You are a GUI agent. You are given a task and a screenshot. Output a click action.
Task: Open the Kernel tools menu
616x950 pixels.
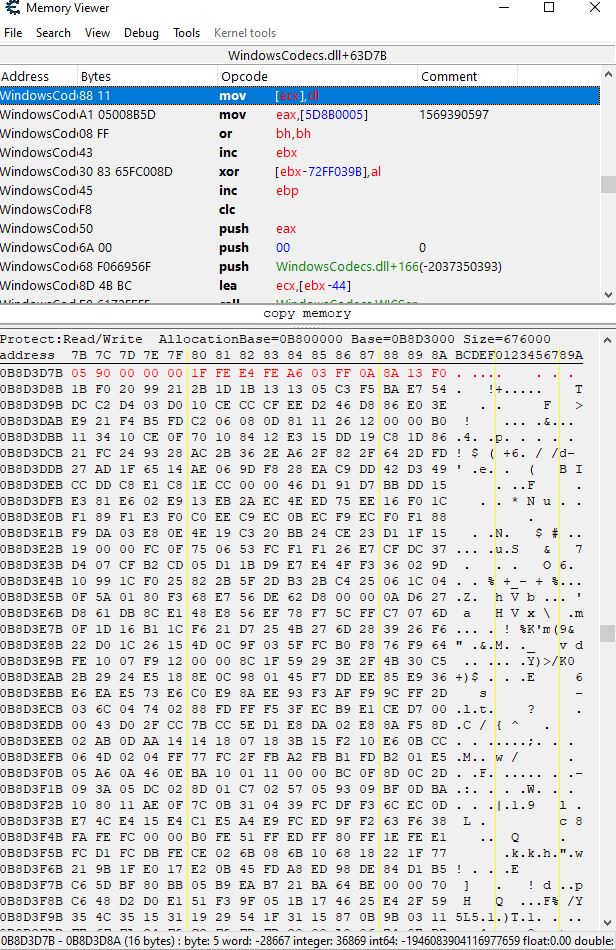click(x=245, y=33)
